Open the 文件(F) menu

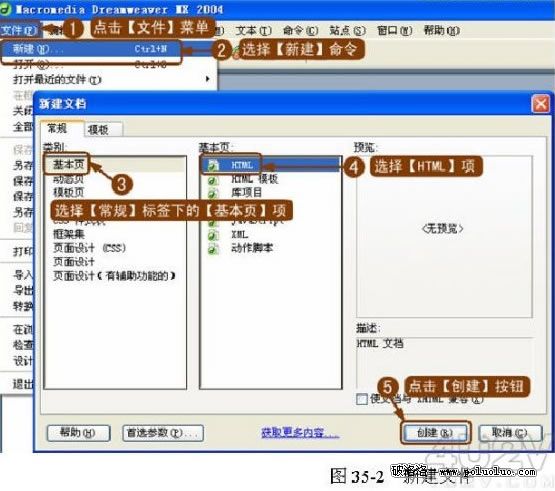tap(19, 30)
